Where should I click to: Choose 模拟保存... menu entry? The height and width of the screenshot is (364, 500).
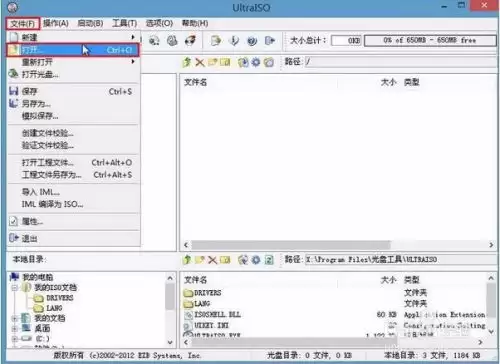[x=73, y=116]
